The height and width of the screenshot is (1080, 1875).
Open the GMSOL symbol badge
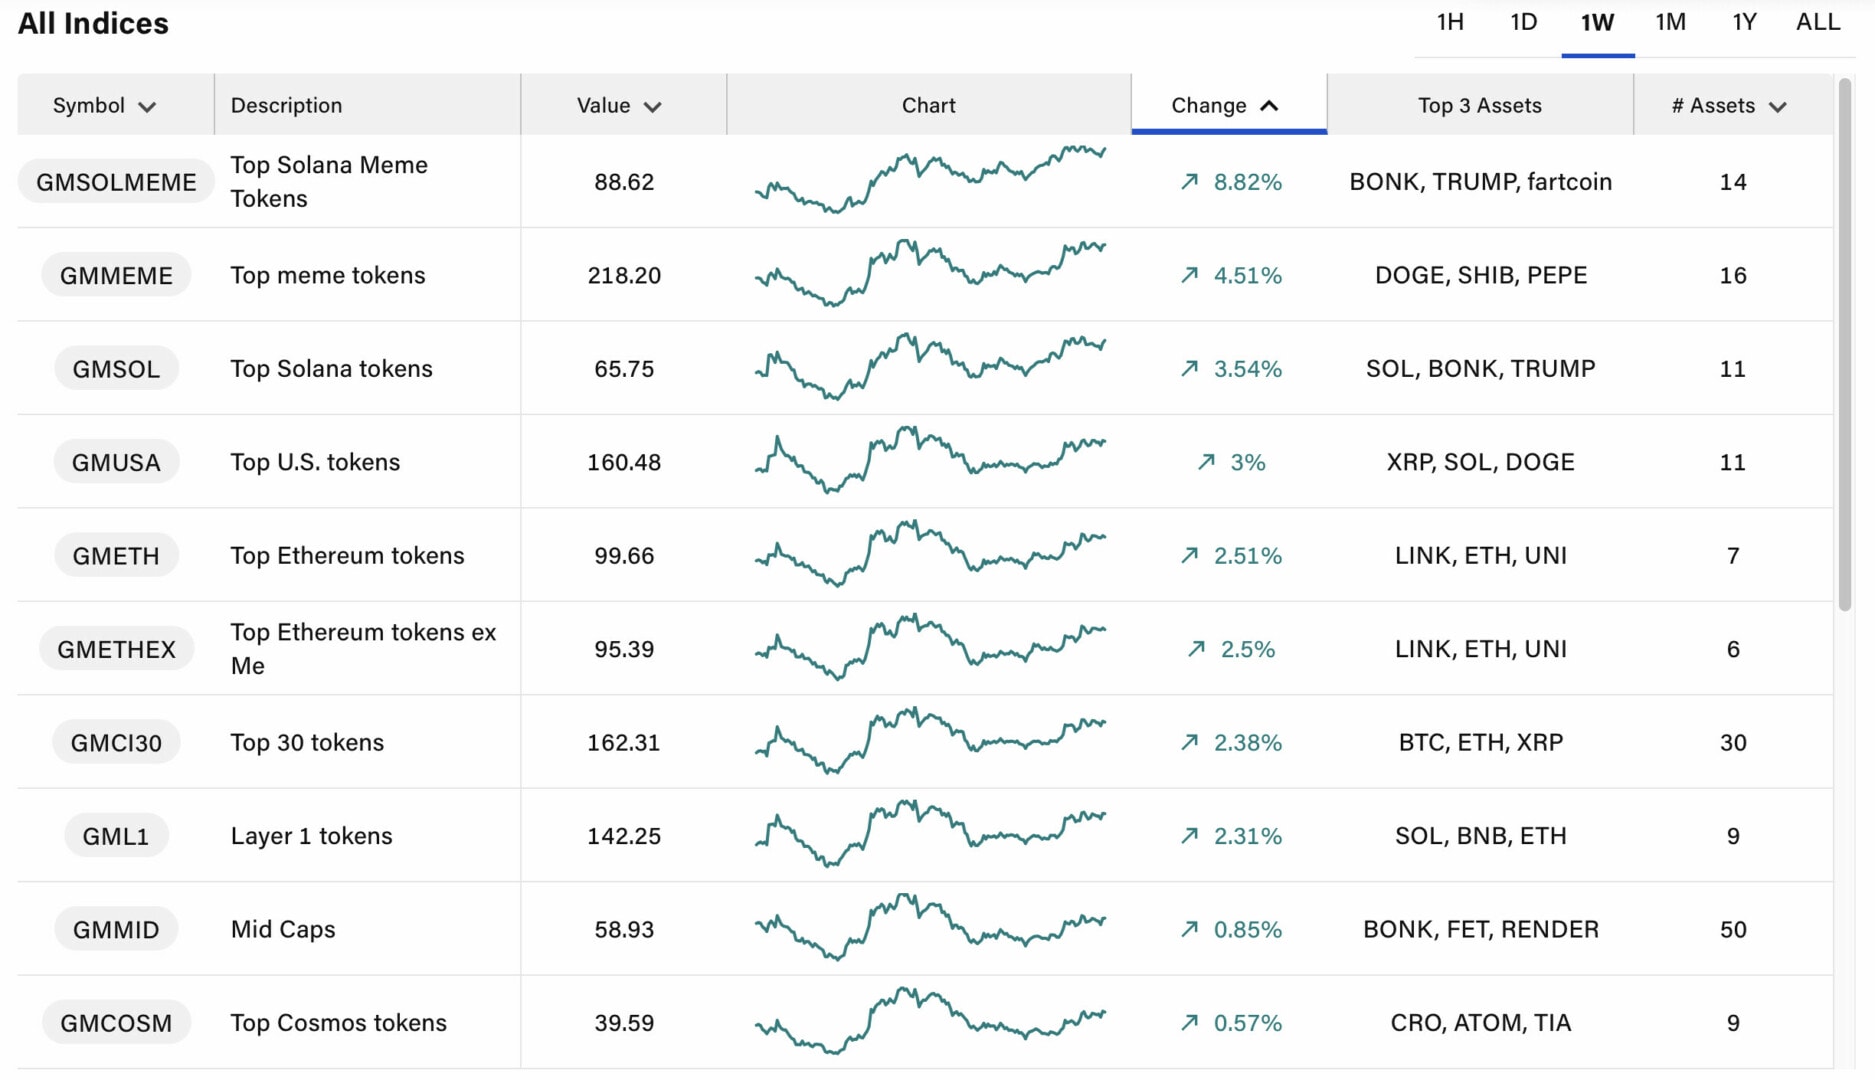point(116,369)
